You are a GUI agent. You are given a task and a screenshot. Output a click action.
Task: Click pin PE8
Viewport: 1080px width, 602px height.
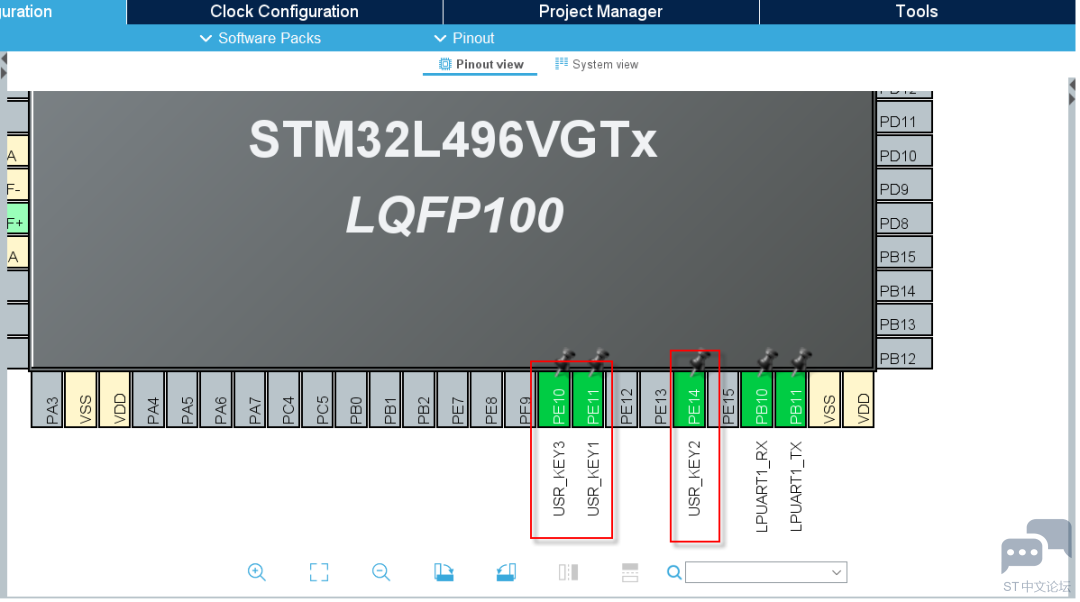coord(488,399)
